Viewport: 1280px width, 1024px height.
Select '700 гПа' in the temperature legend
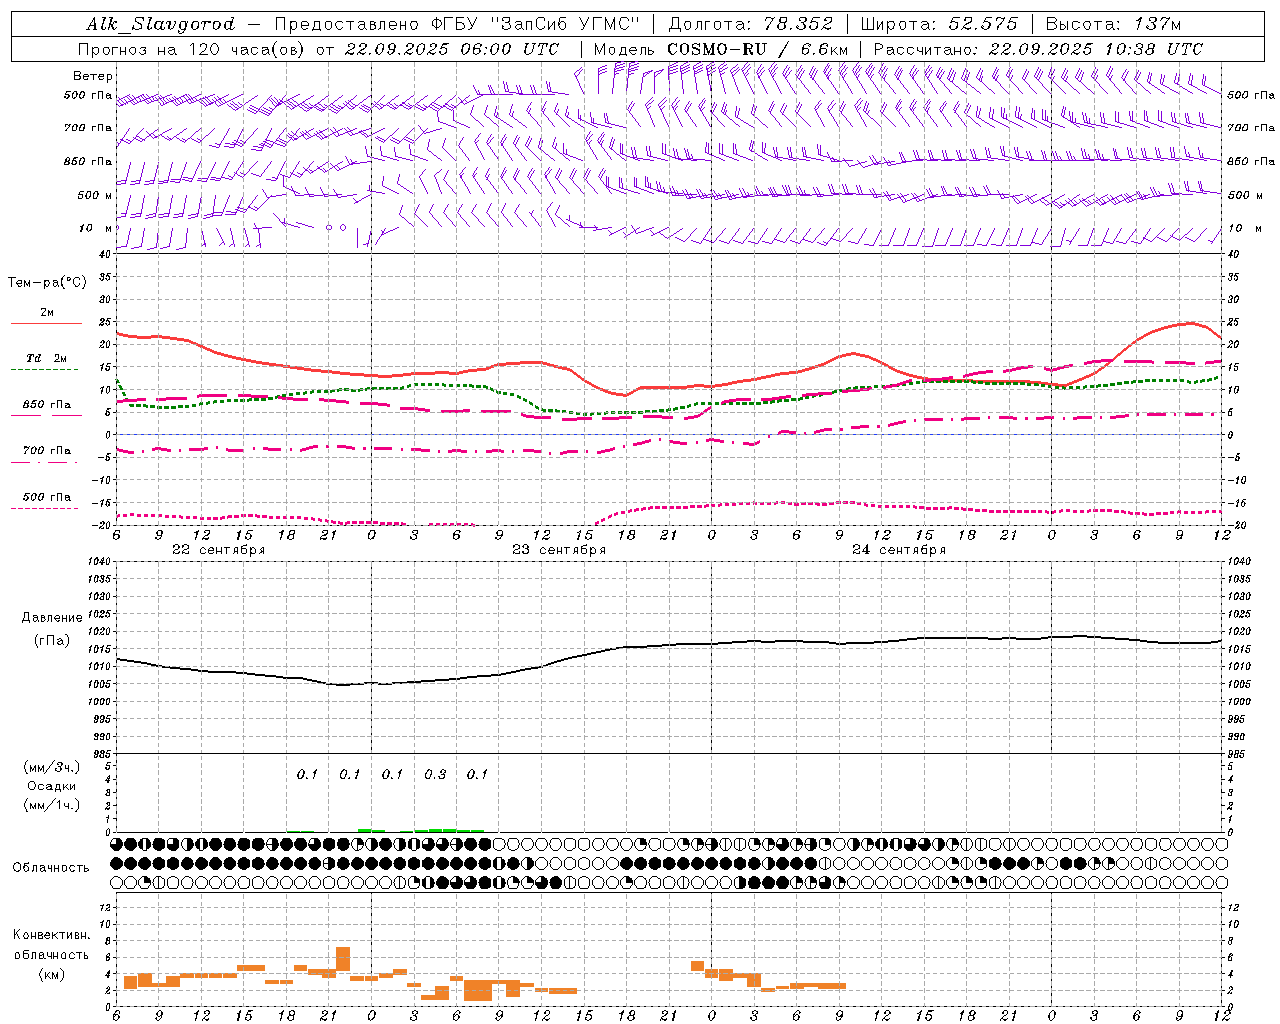(x=47, y=451)
